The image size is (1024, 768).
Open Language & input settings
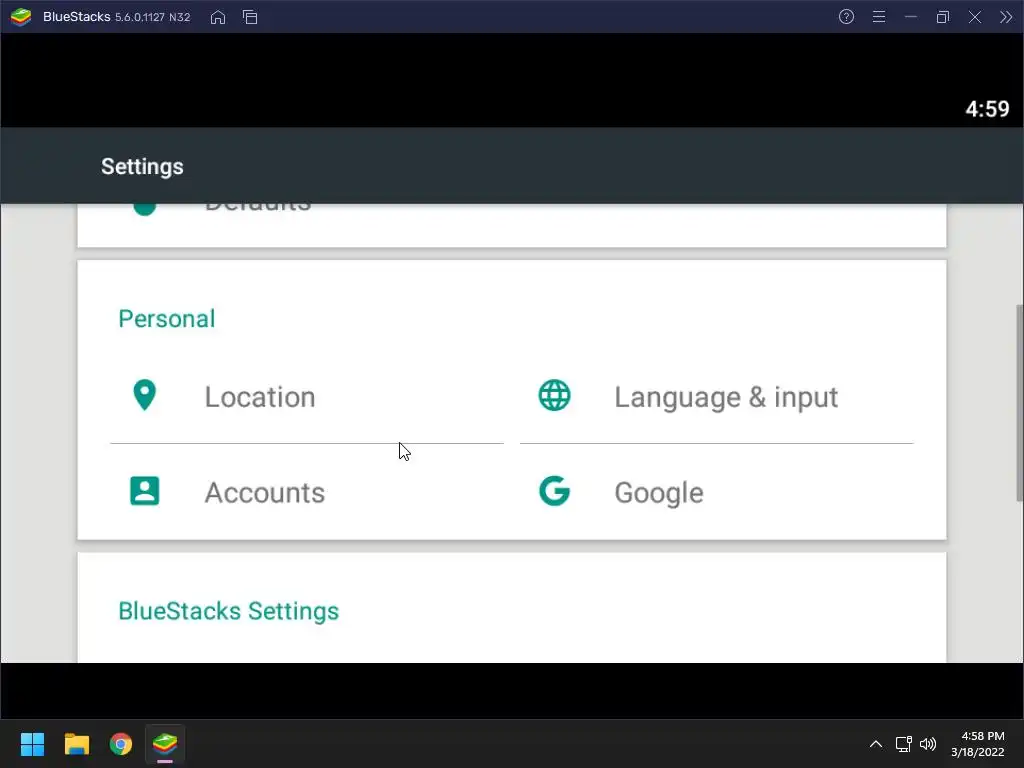[x=716, y=396]
